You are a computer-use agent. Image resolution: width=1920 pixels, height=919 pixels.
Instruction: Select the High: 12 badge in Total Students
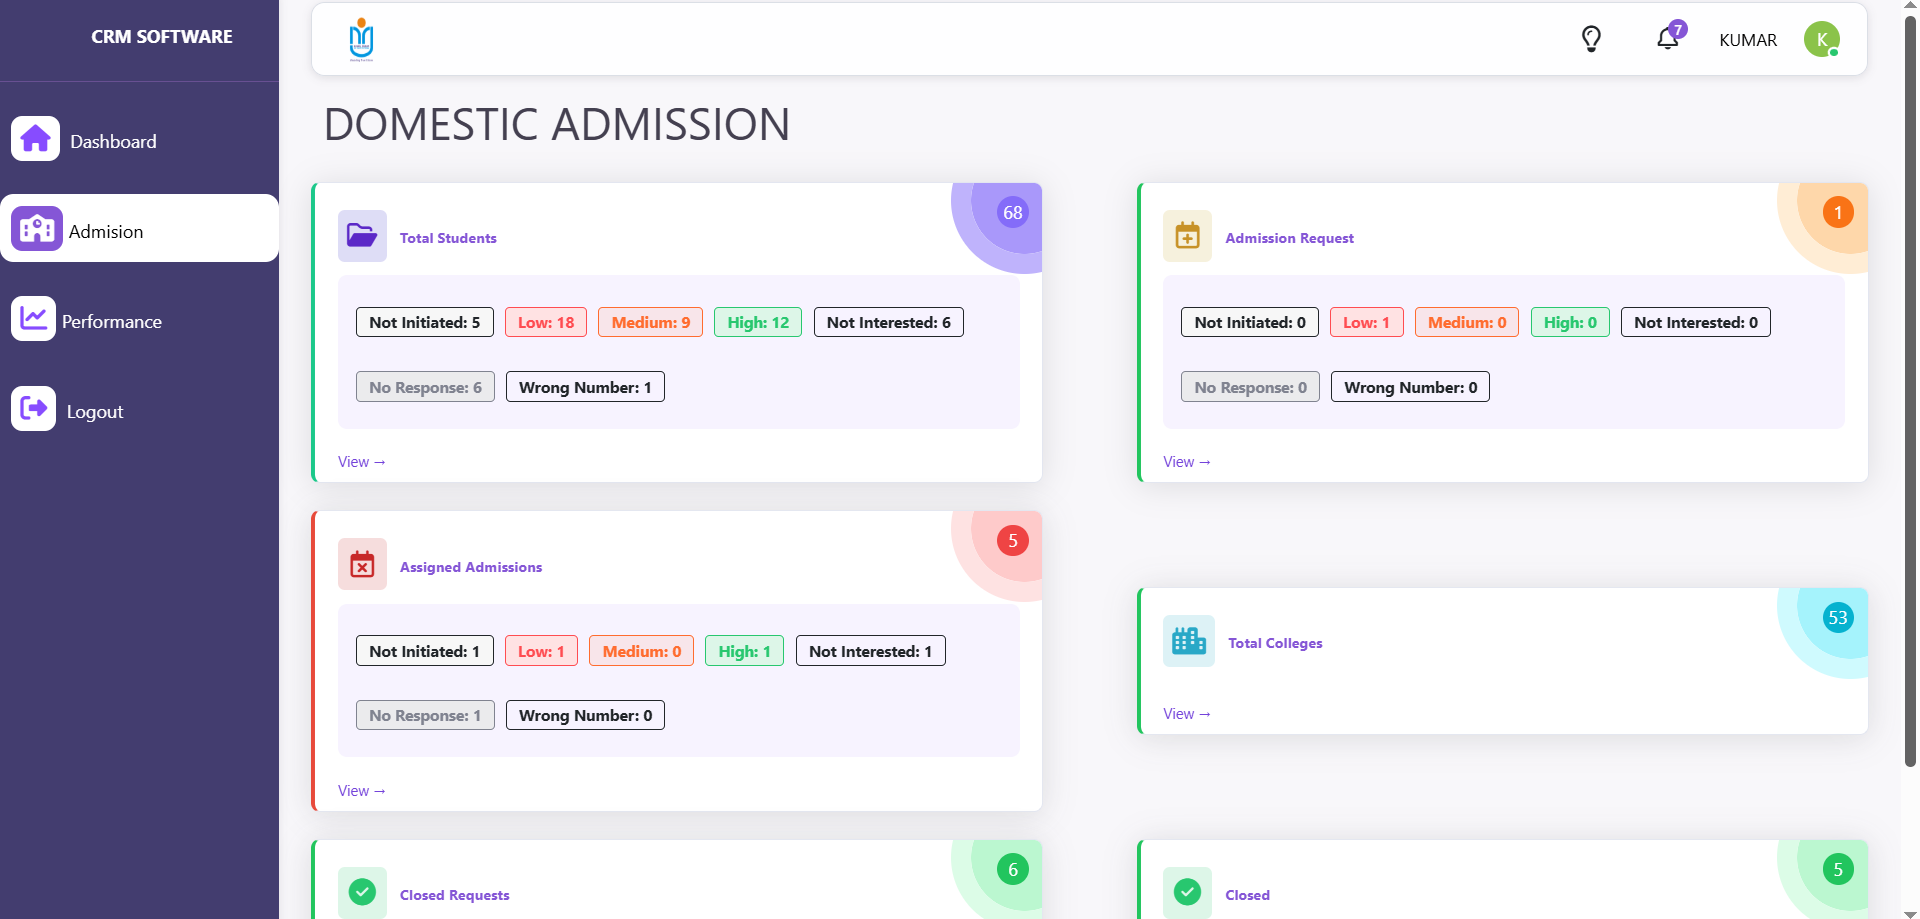point(757,321)
